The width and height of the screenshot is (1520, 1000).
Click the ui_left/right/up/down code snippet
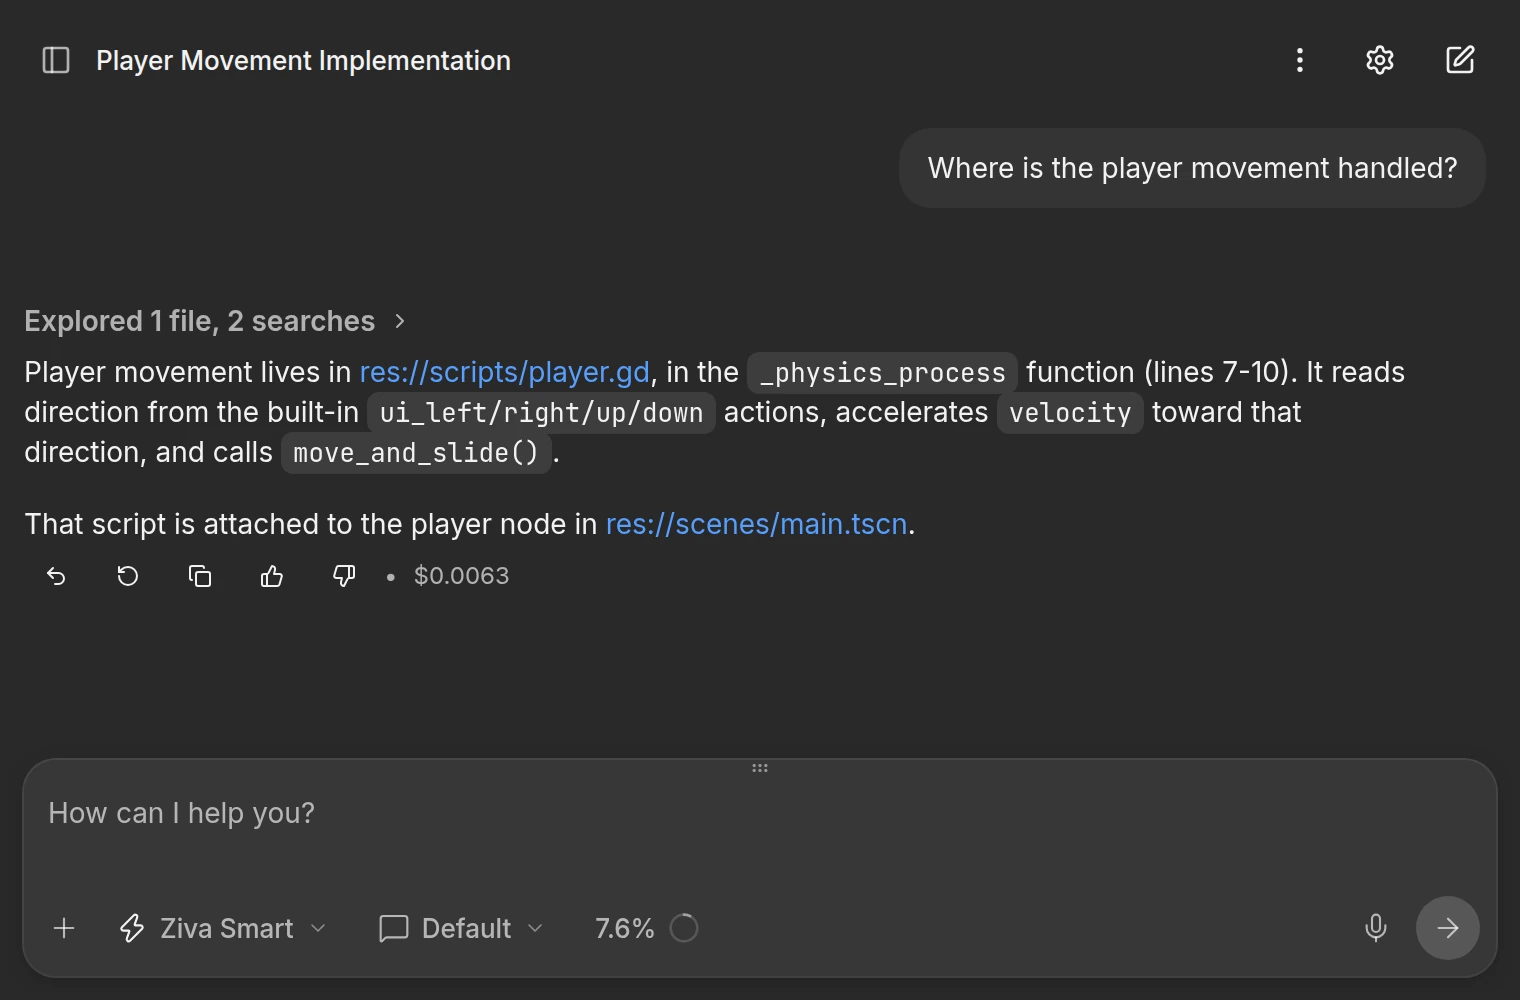541,413
